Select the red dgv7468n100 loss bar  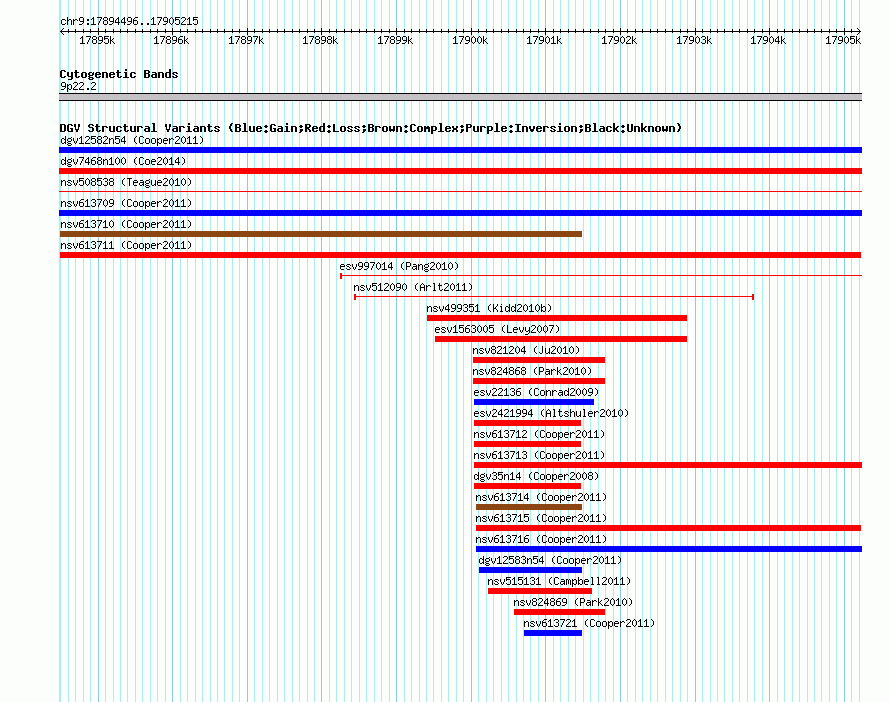[x=460, y=171]
